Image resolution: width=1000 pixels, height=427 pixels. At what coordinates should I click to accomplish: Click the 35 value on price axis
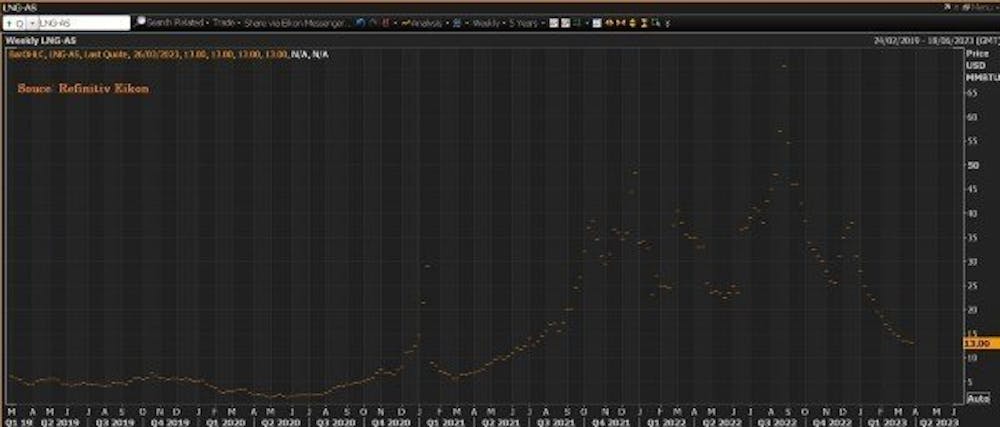point(973,237)
